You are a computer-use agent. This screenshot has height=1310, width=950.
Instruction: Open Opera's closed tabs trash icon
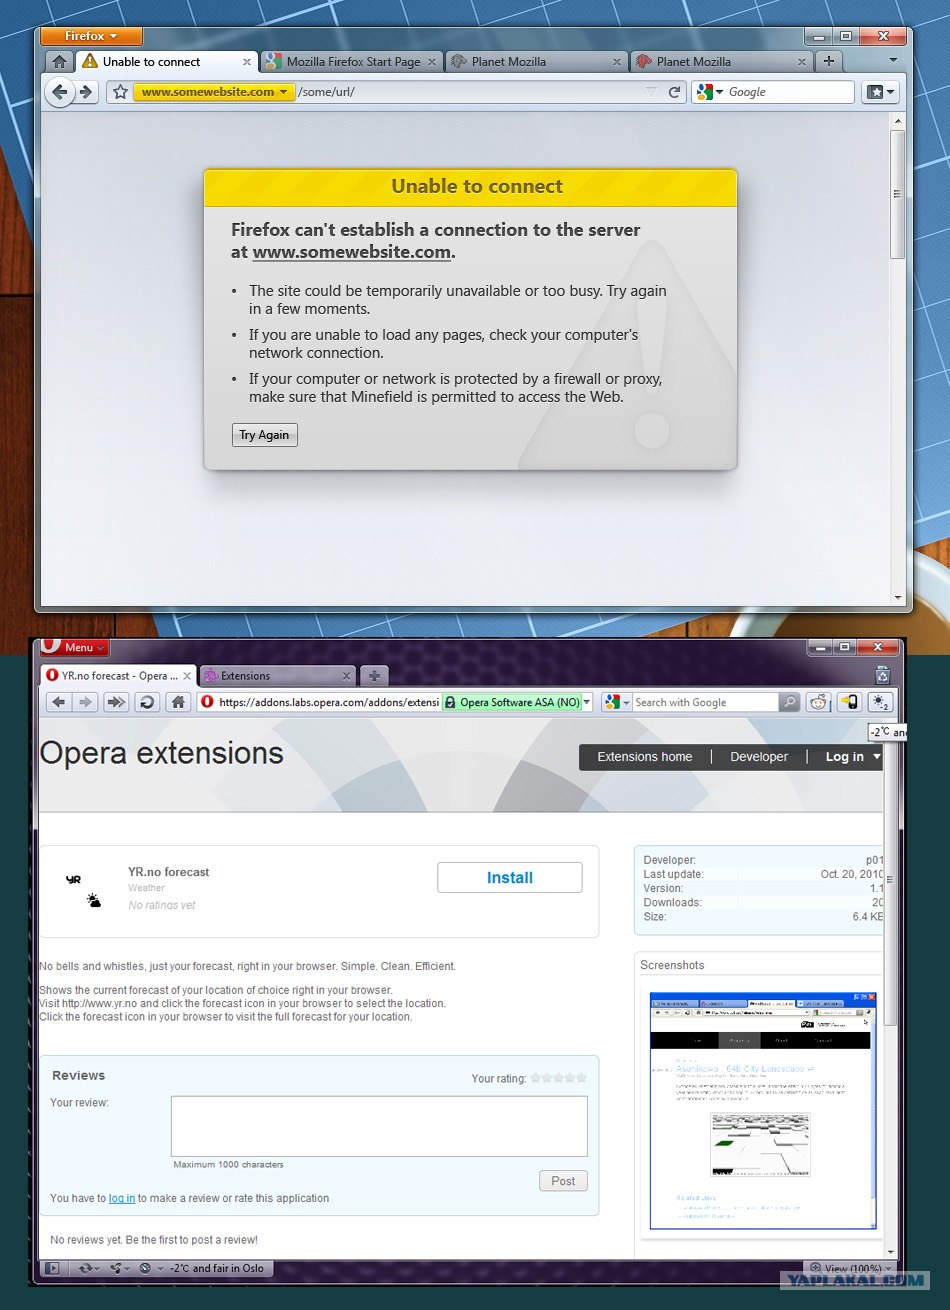click(882, 675)
